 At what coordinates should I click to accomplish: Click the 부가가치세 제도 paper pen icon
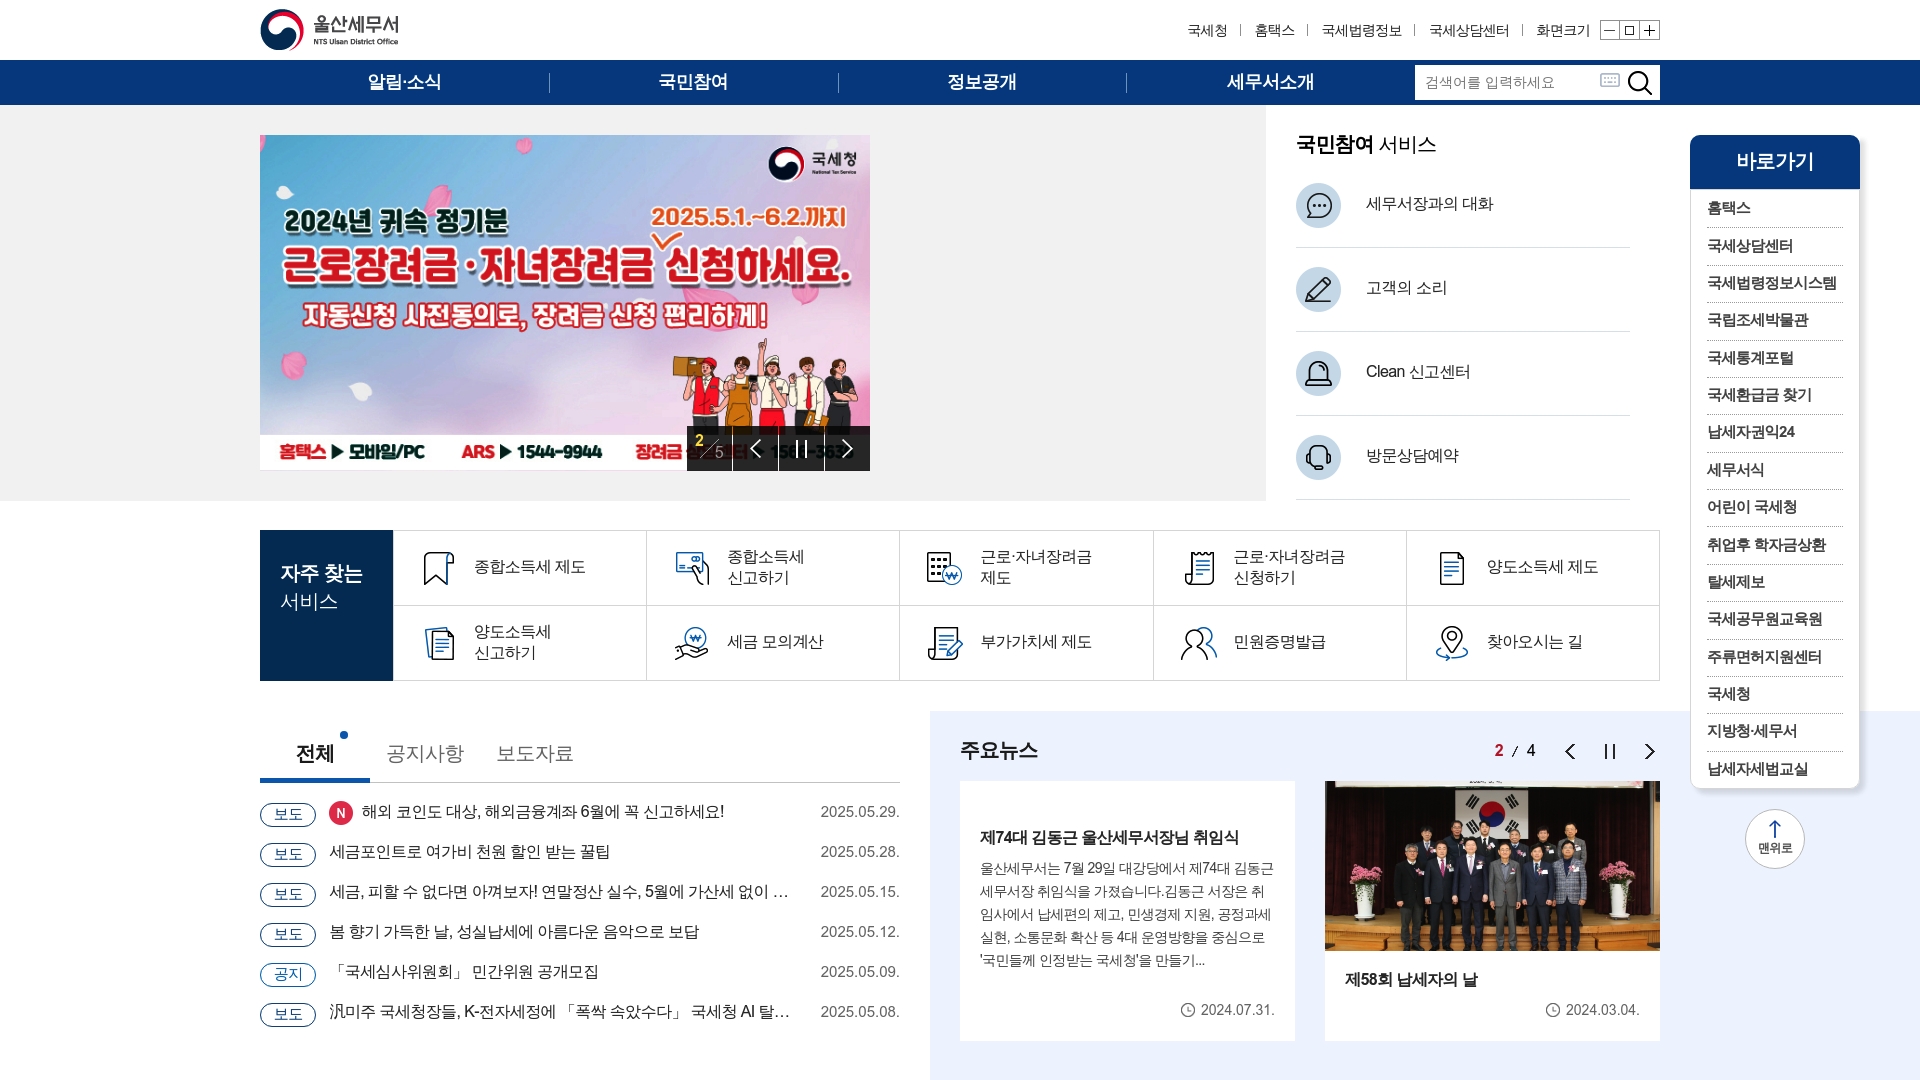(x=944, y=643)
